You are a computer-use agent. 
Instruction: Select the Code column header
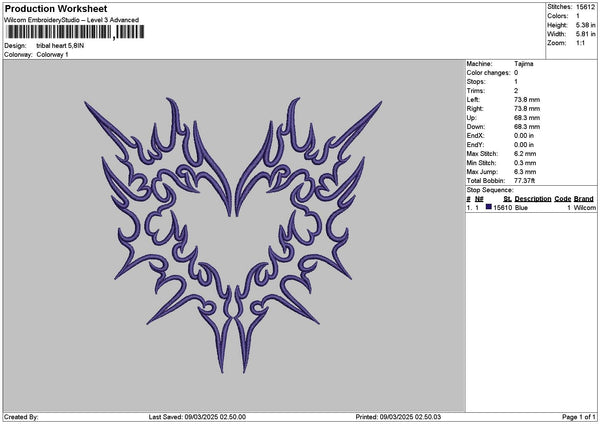(563, 199)
